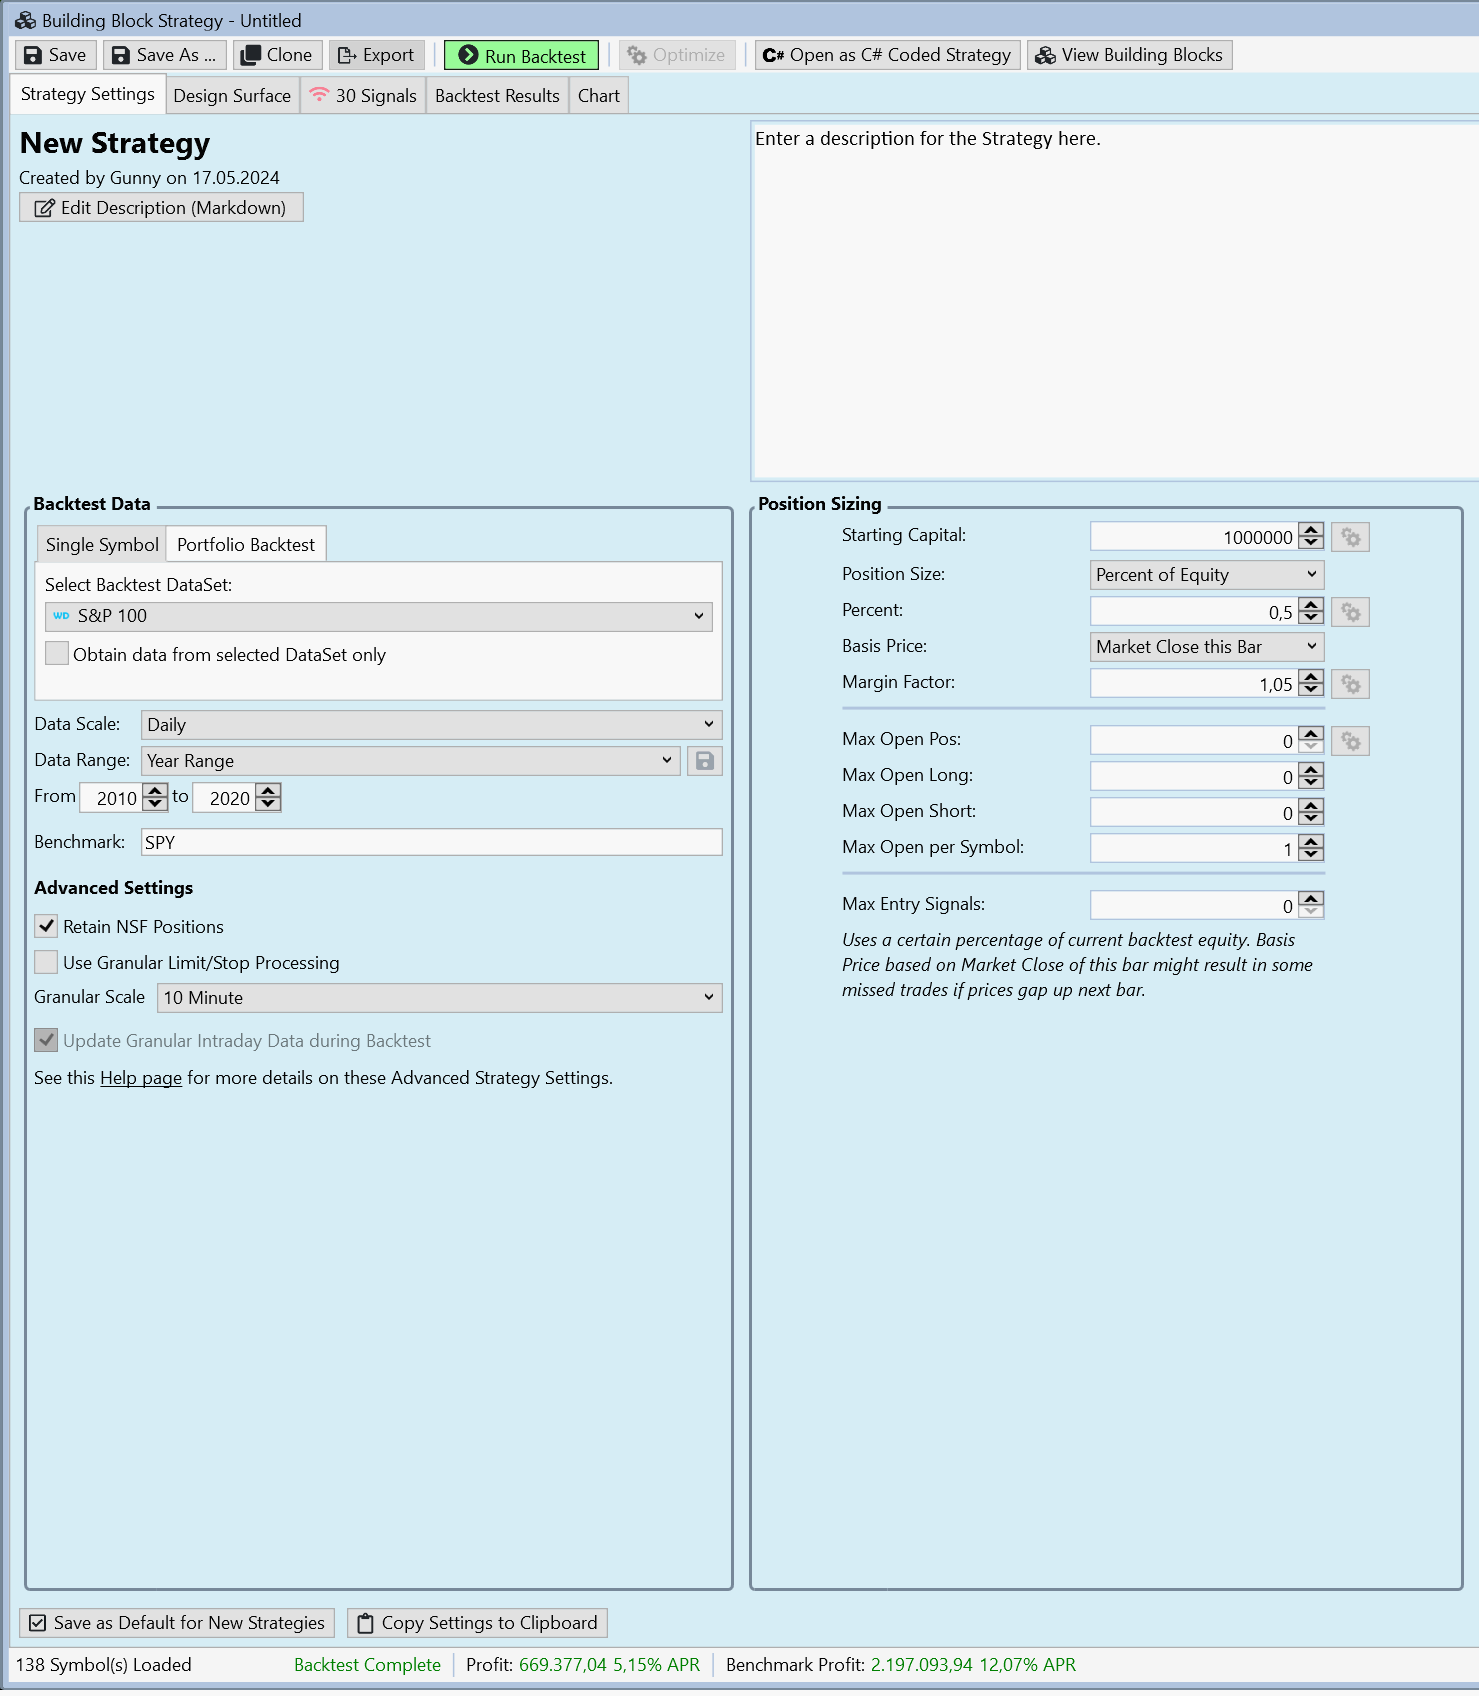The width and height of the screenshot is (1479, 1696).
Task: Click the save data range icon
Action: 705,761
